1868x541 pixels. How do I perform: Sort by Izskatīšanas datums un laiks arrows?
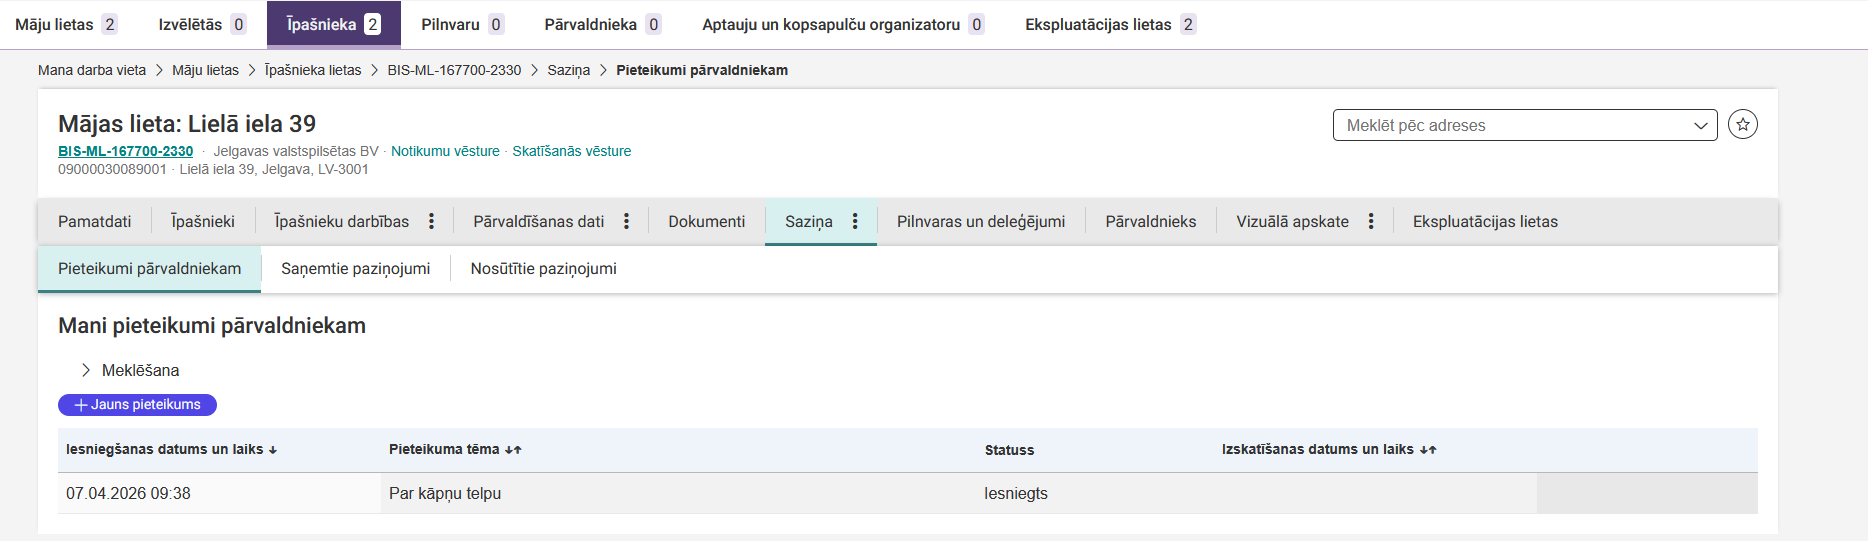[x=1428, y=450]
